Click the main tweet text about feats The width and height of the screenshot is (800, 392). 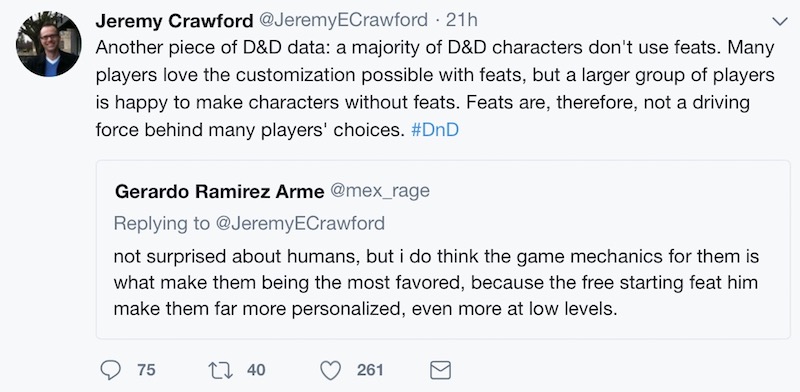click(435, 88)
